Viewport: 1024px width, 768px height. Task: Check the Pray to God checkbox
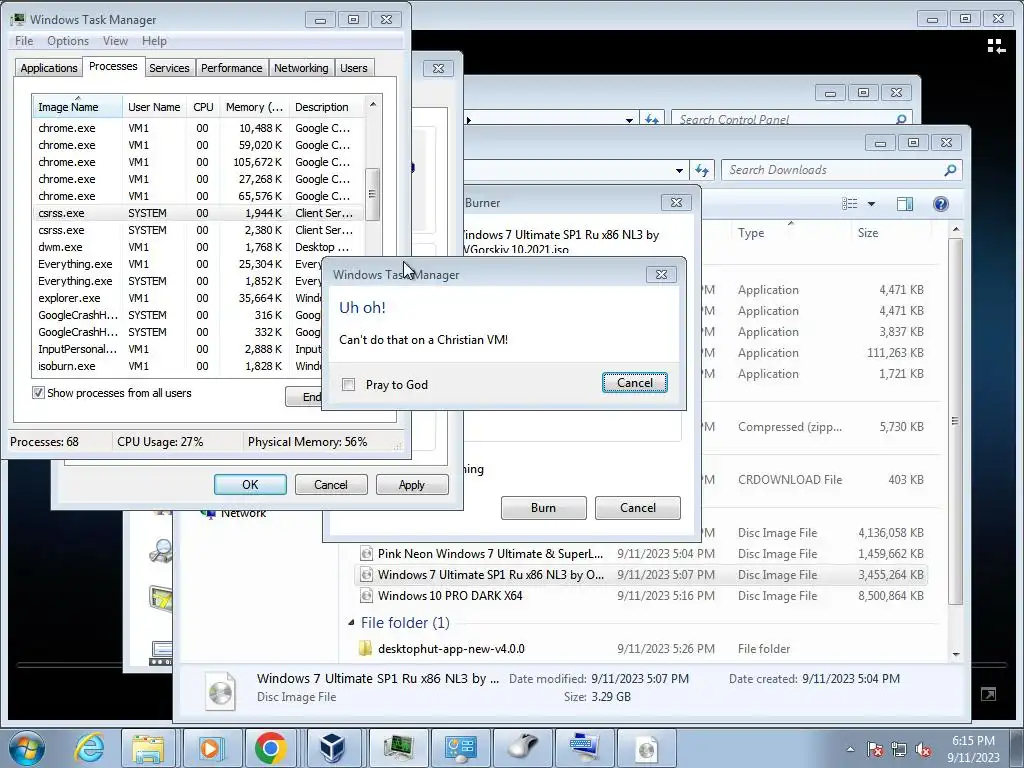(x=349, y=385)
